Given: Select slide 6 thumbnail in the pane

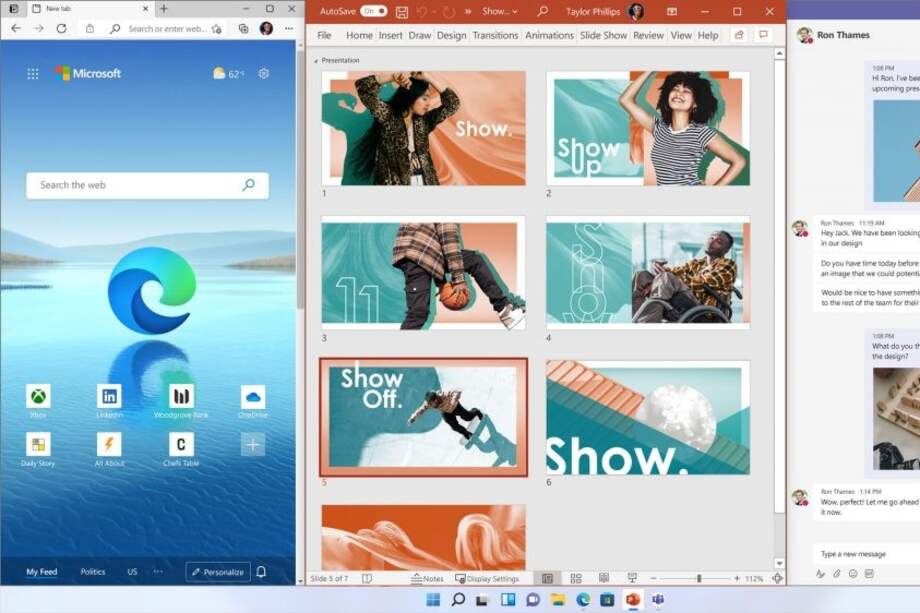Looking at the screenshot, I should point(645,418).
